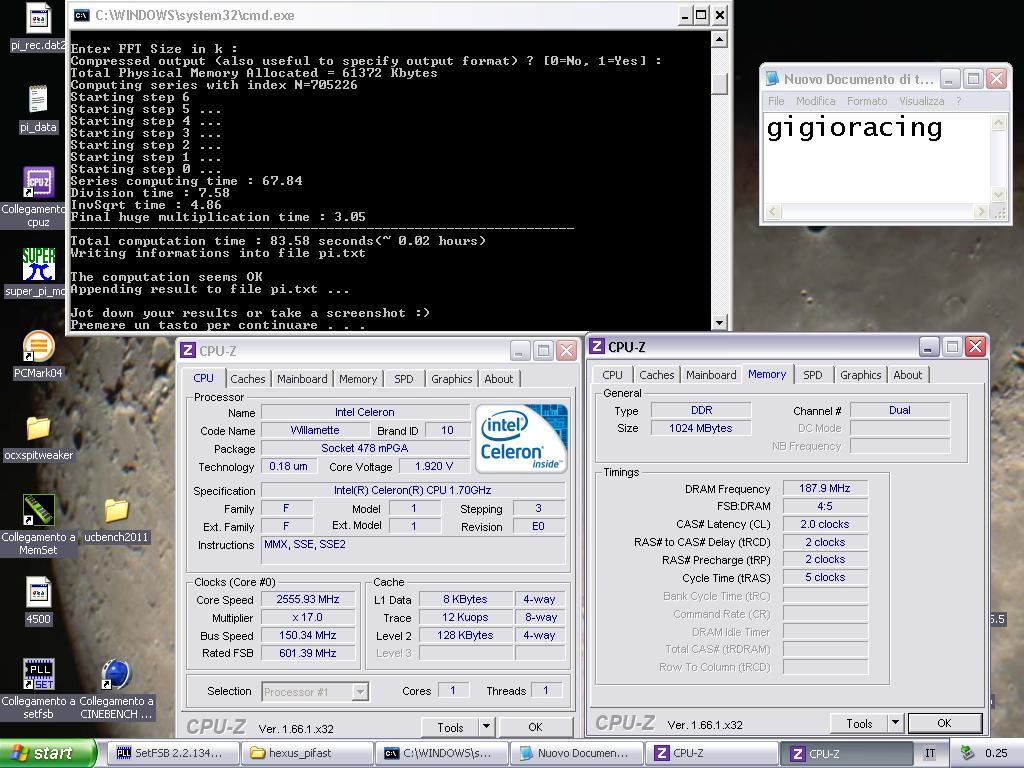Switch to SetFSB 2.2.134 taskbar button

coord(174,753)
